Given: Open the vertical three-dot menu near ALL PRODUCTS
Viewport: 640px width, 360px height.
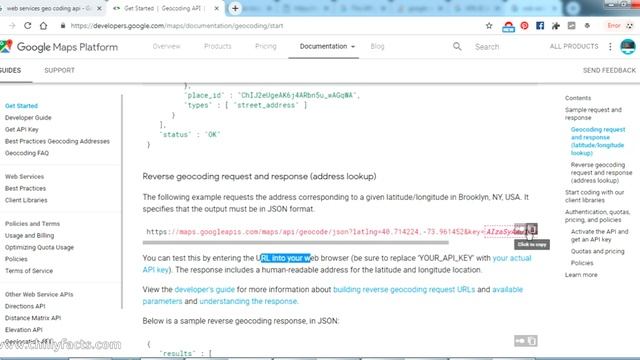Looking at the screenshot, I should 610,47.
